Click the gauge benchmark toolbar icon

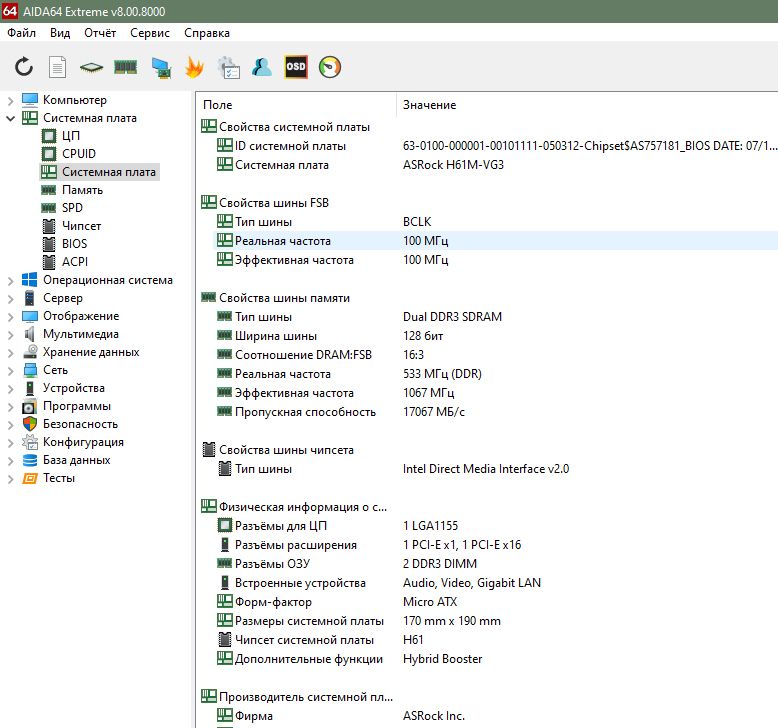[330, 67]
